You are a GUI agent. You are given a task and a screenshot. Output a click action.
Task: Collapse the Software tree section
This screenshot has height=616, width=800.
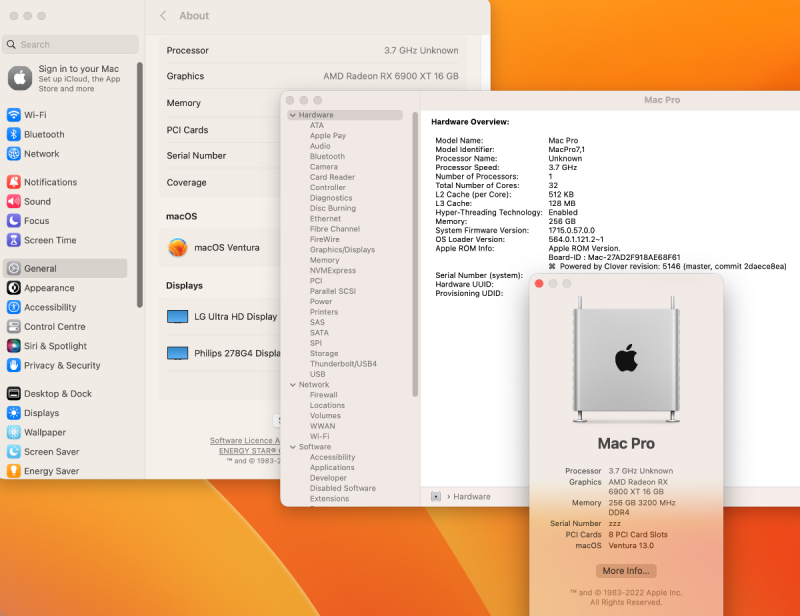coord(292,447)
